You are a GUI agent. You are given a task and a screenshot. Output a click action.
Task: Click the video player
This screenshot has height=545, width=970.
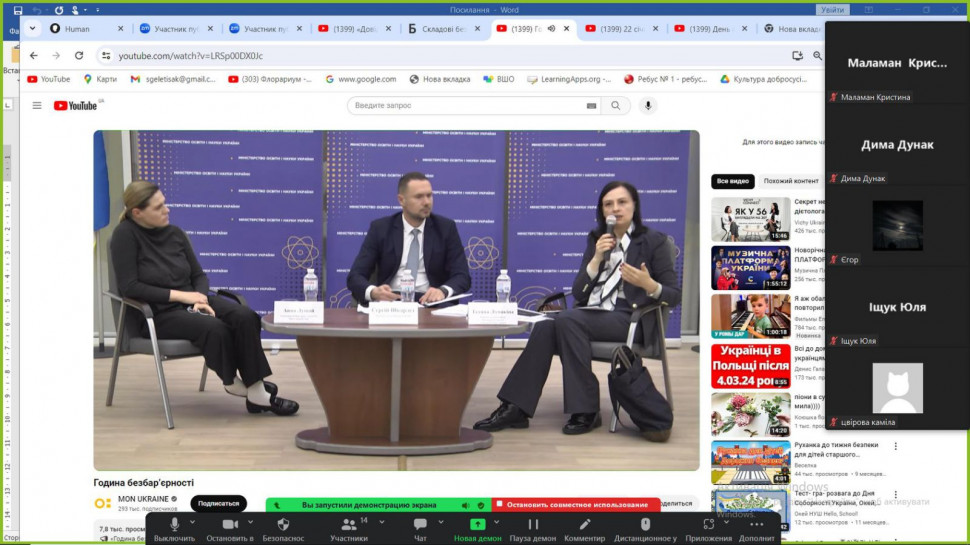point(397,300)
